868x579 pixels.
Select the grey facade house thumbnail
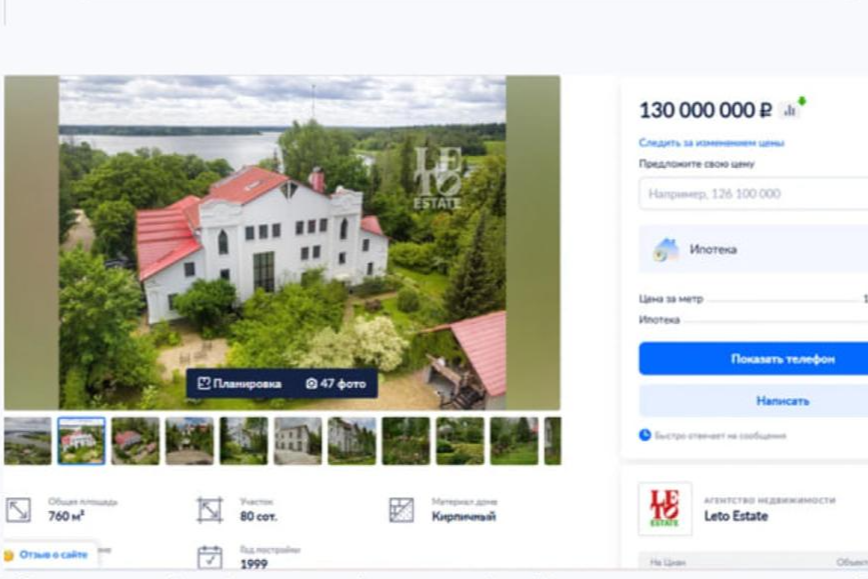click(298, 441)
